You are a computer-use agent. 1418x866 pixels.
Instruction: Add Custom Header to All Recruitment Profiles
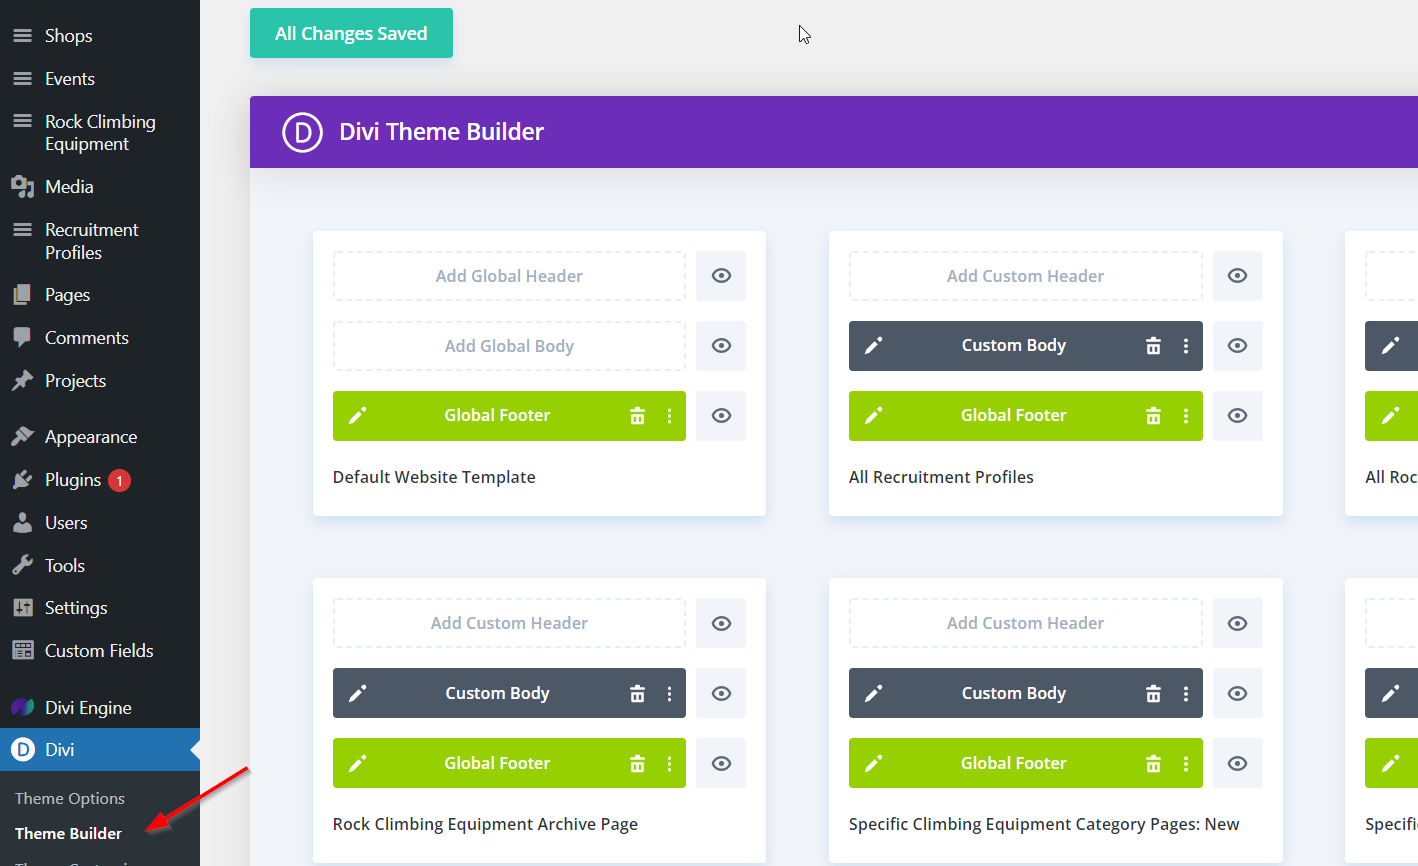(1025, 276)
